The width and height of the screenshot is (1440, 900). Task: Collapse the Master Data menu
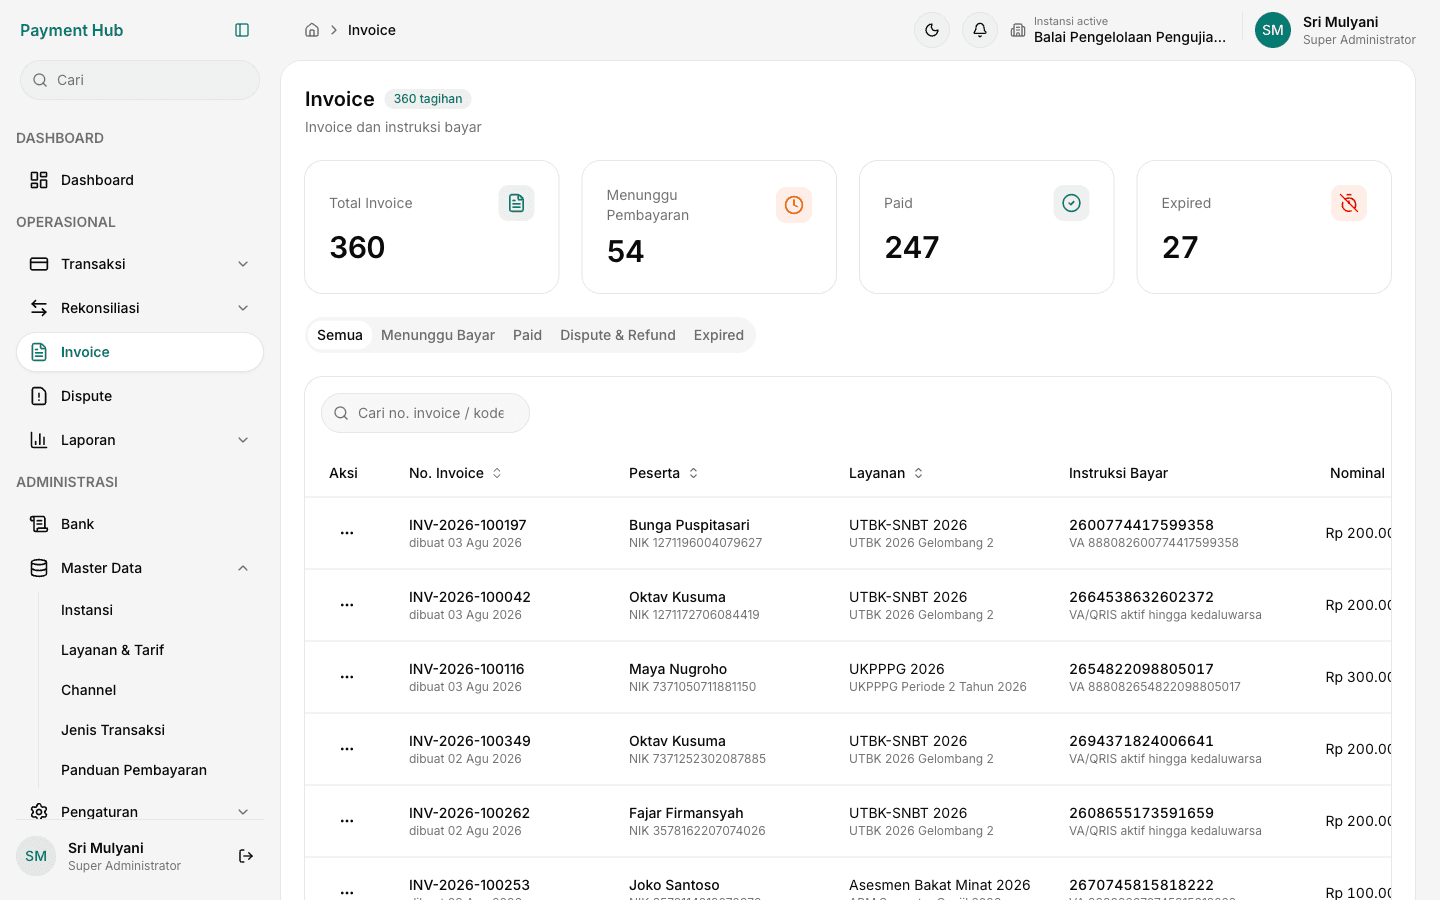point(140,568)
